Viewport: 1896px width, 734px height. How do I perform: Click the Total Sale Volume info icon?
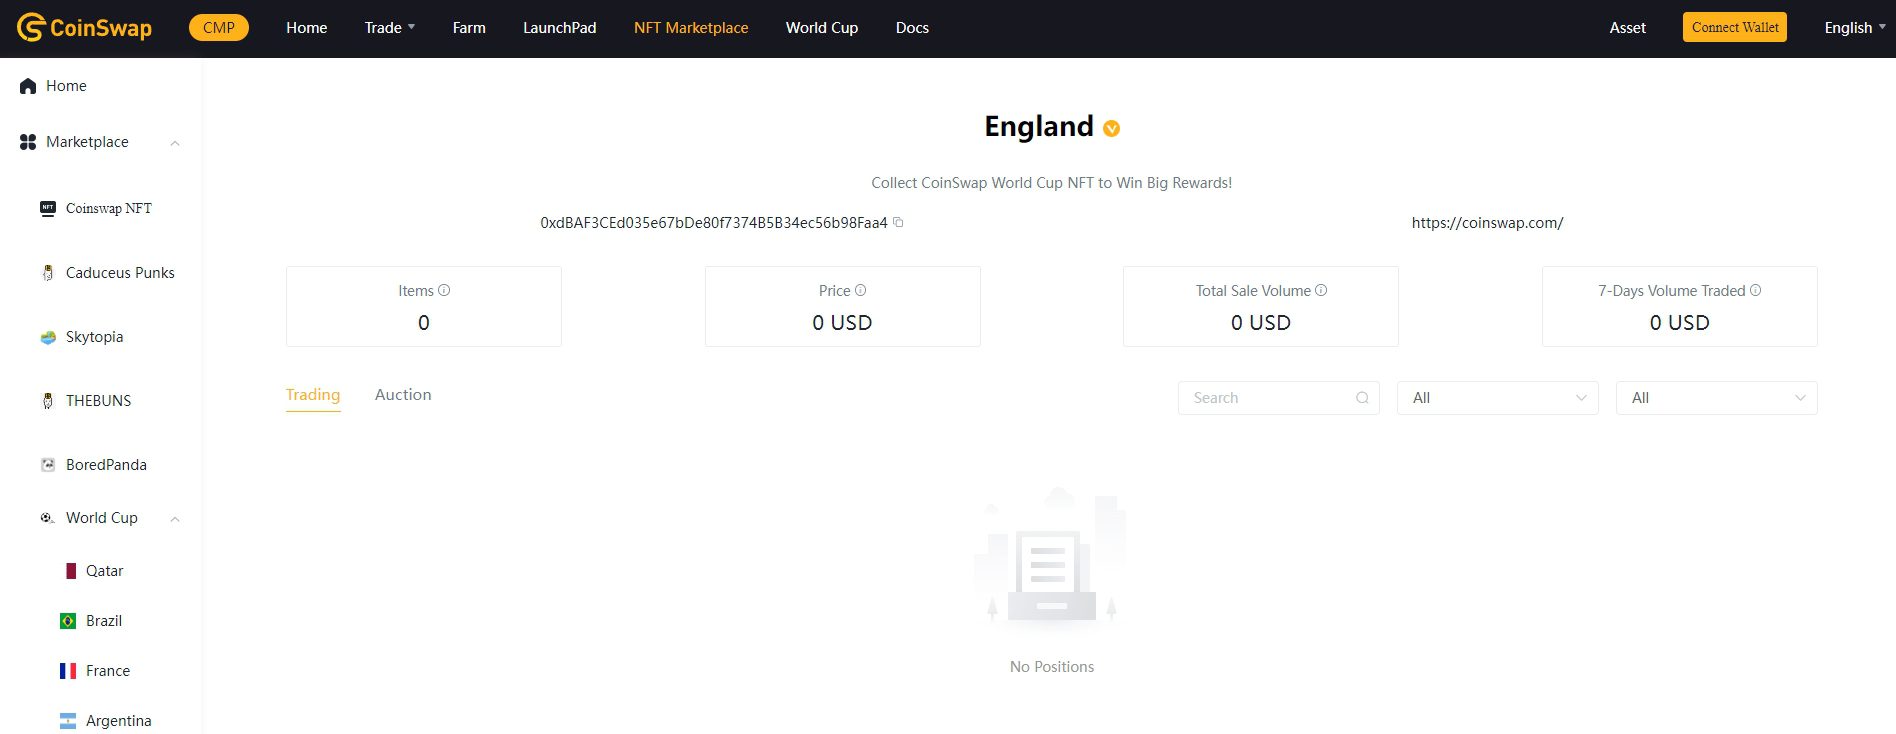(x=1321, y=290)
